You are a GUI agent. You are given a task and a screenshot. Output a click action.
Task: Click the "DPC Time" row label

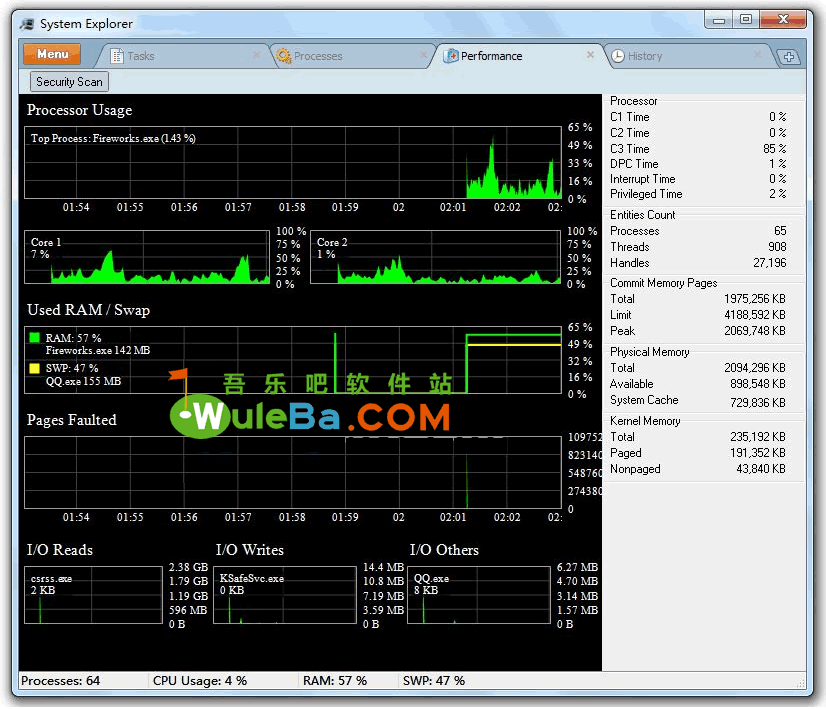pyautogui.click(x=634, y=164)
